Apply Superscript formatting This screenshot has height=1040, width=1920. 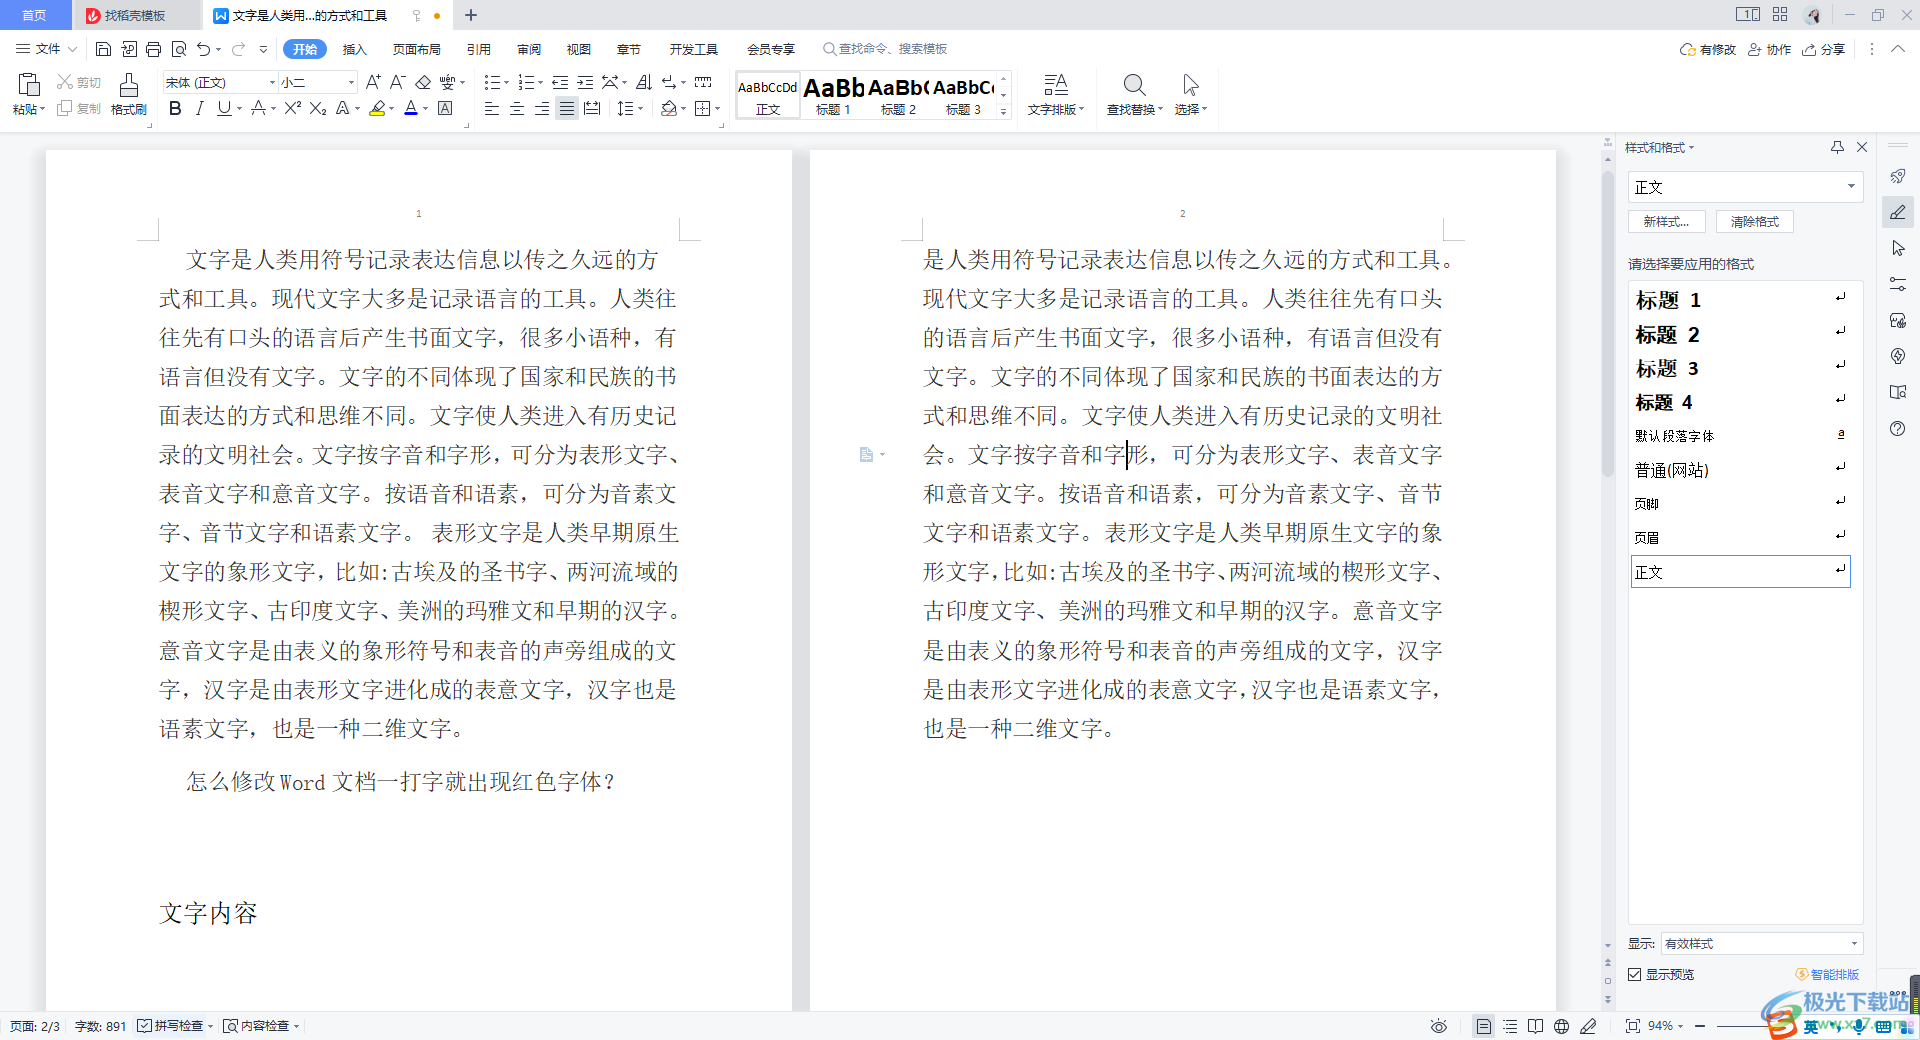(292, 108)
